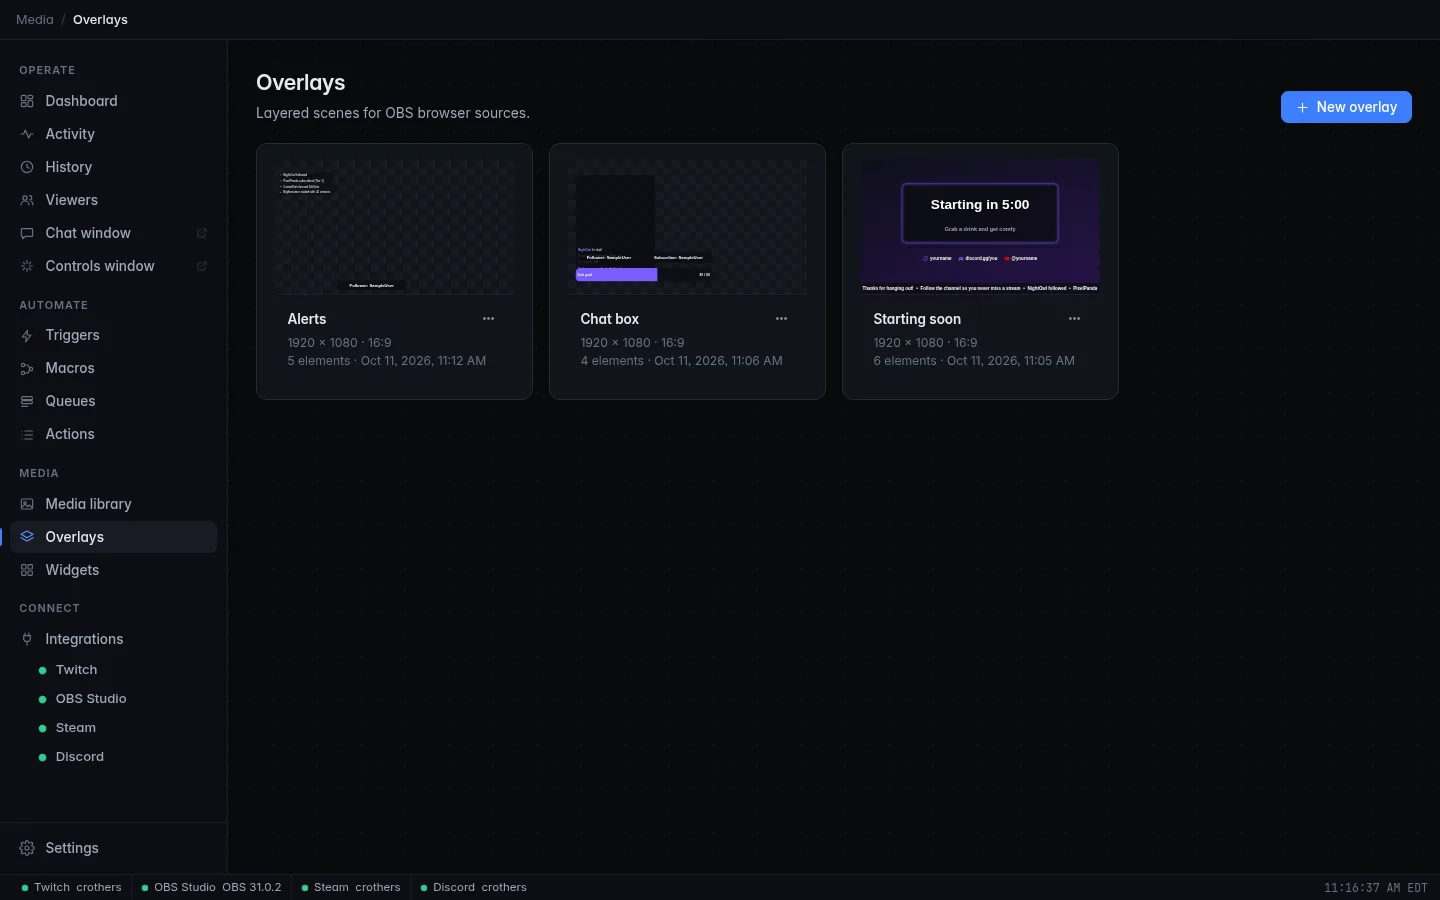1440x900 pixels.
Task: Open the Starting soon card options menu
Action: (x=1074, y=319)
